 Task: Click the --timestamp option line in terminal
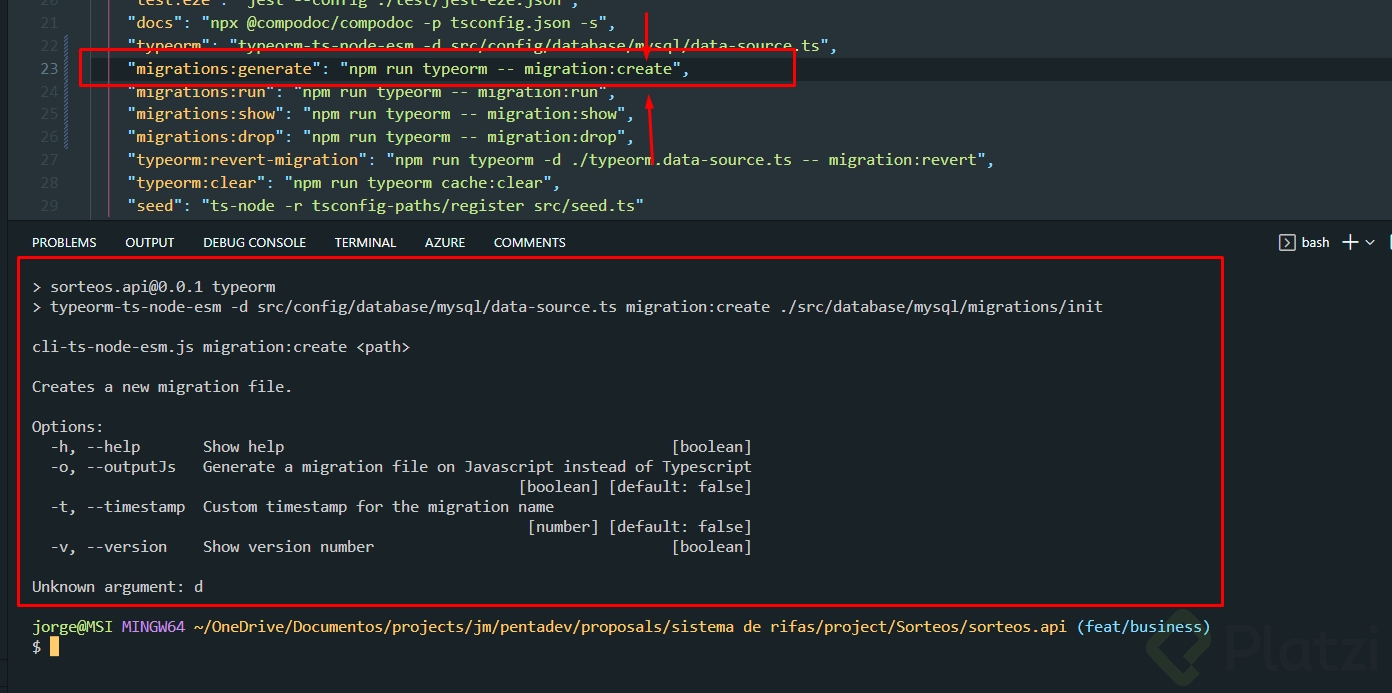pyautogui.click(x=302, y=506)
